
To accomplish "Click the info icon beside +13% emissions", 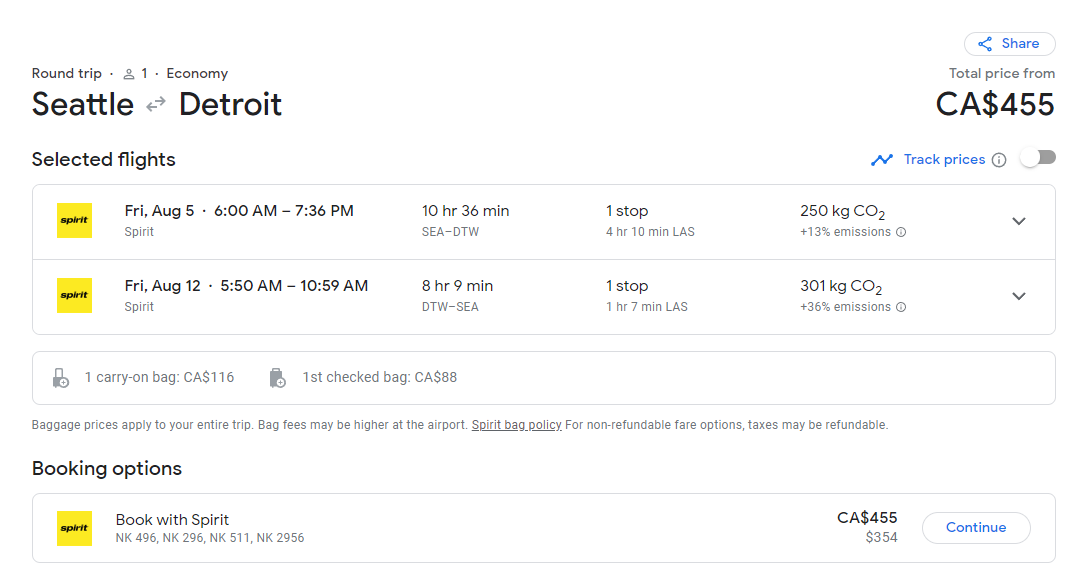I will [x=901, y=232].
